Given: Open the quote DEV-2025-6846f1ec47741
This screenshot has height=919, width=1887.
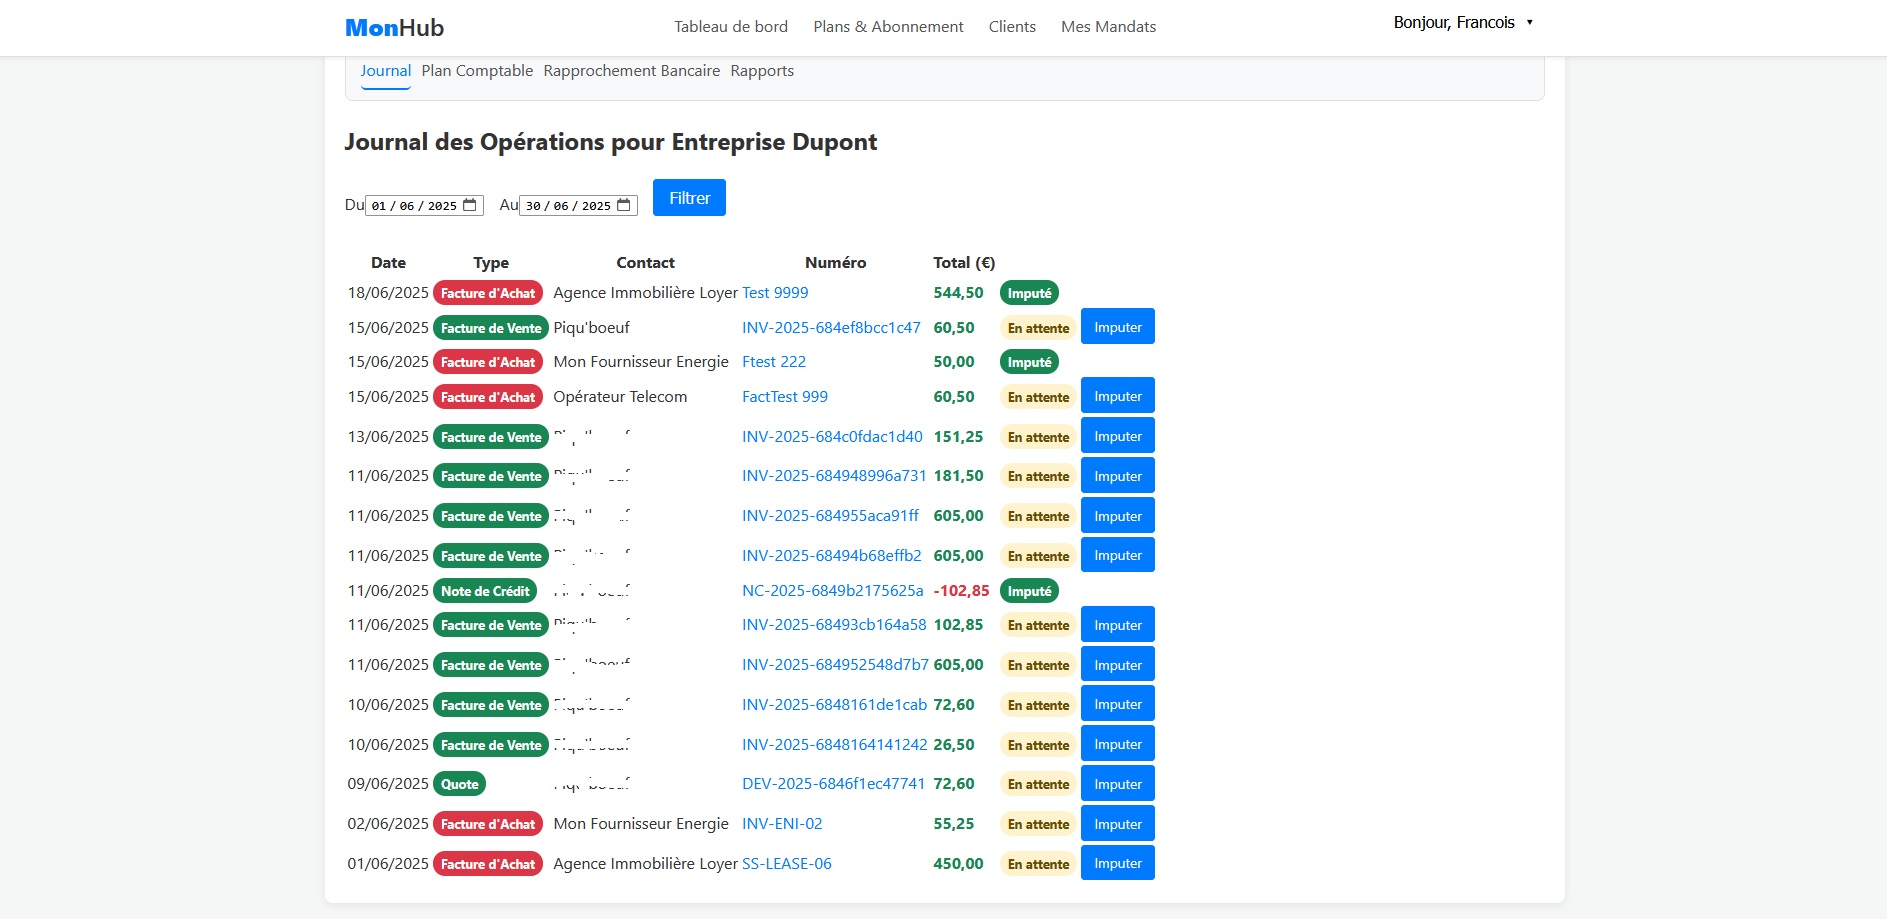Looking at the screenshot, I should (833, 783).
